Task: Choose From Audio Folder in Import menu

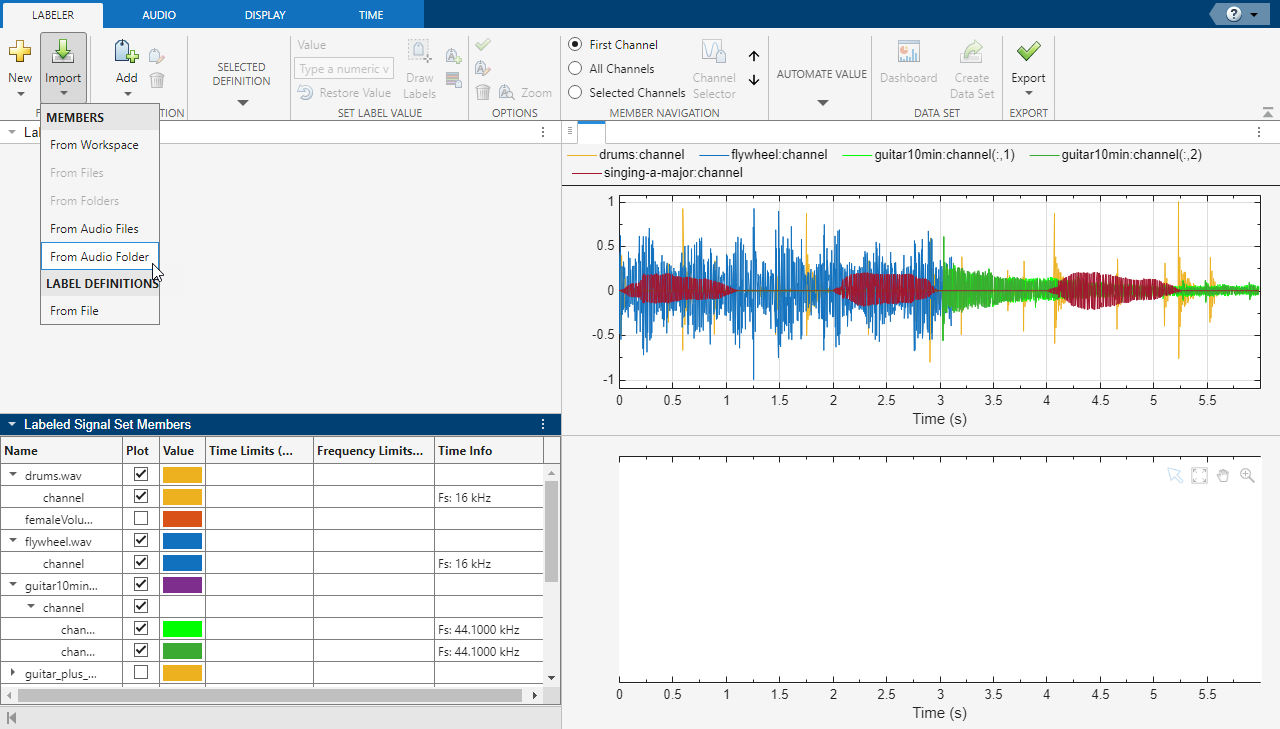Action: tap(100, 257)
